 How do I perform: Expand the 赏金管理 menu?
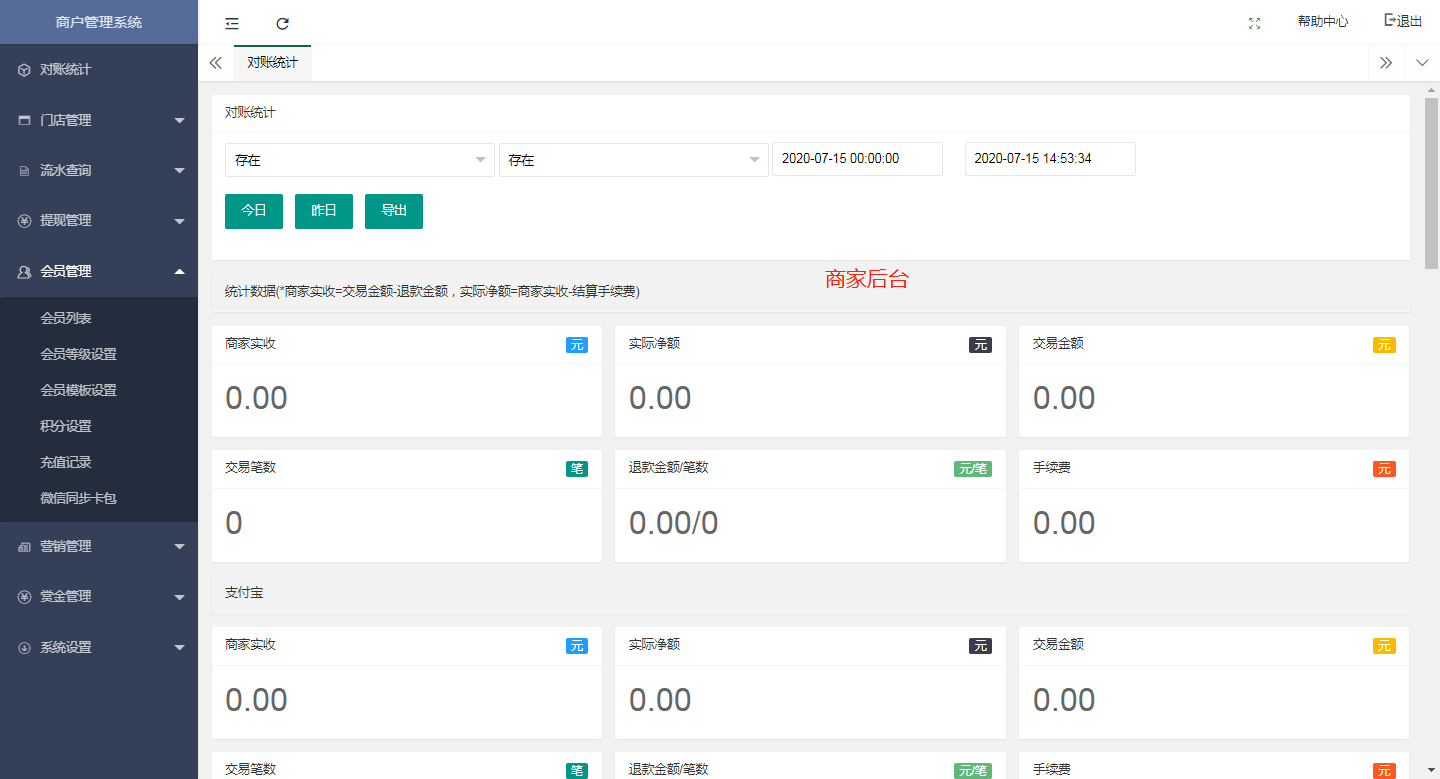coord(99,596)
